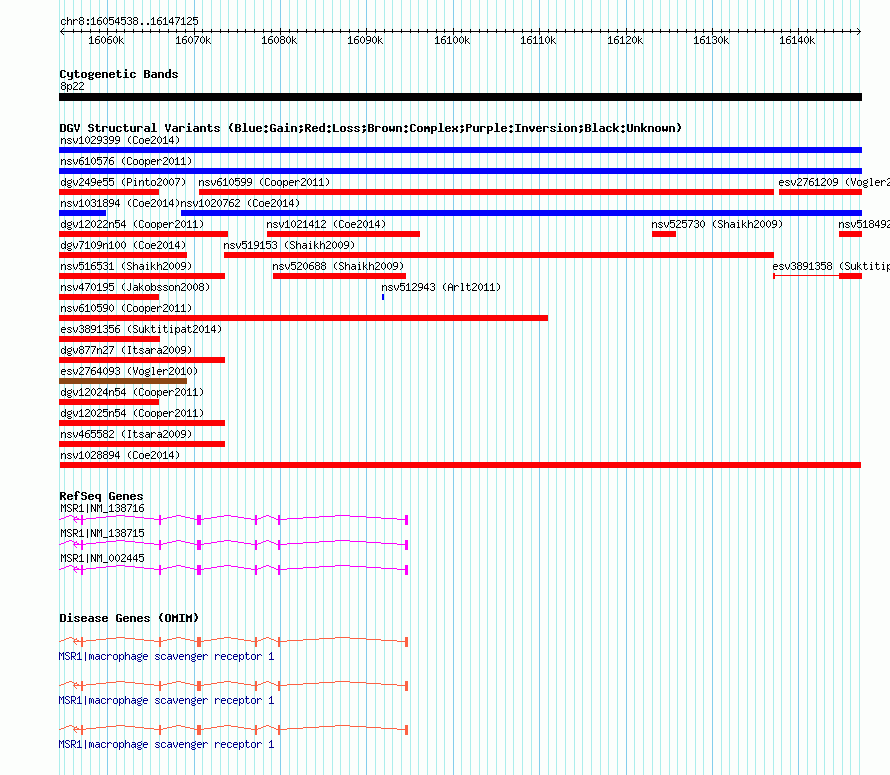This screenshot has width=890, height=775.
Task: Select the 16100k ruler tick label
Action: (x=452, y=40)
